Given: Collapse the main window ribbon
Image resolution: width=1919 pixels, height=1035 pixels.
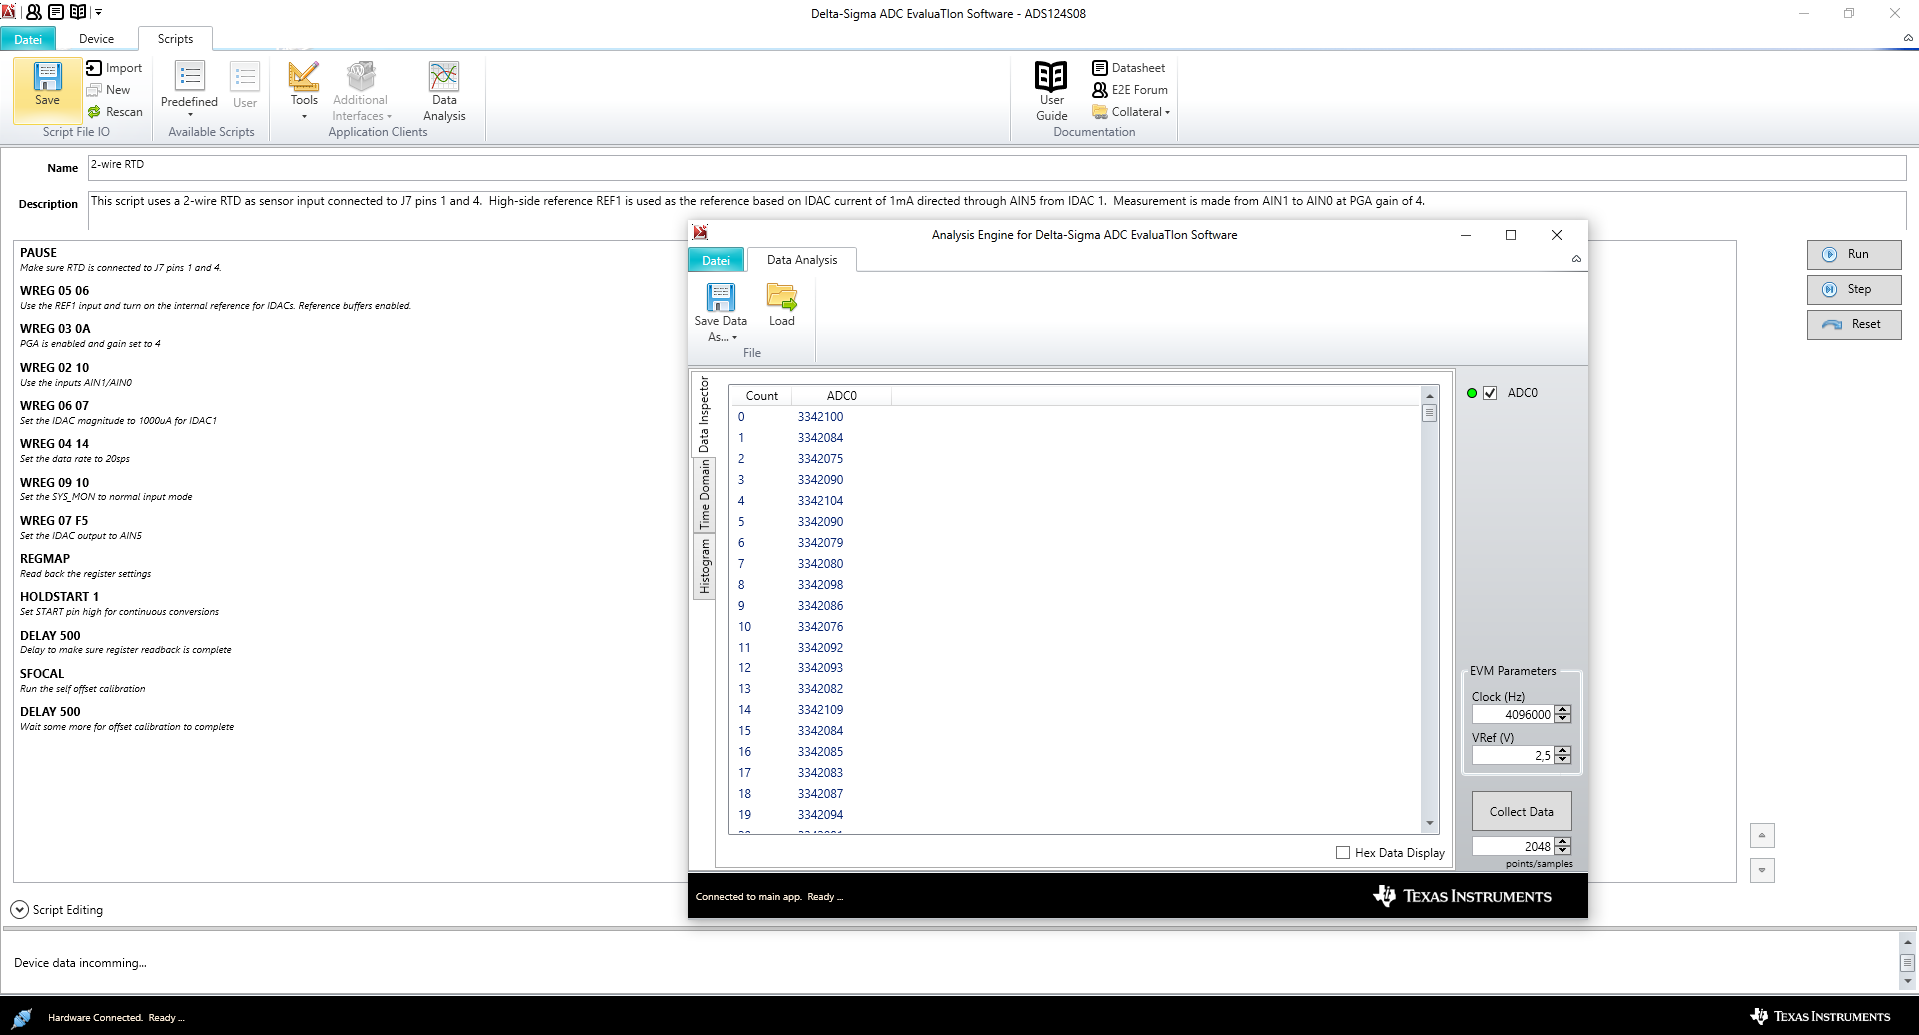Looking at the screenshot, I should click(x=1908, y=38).
